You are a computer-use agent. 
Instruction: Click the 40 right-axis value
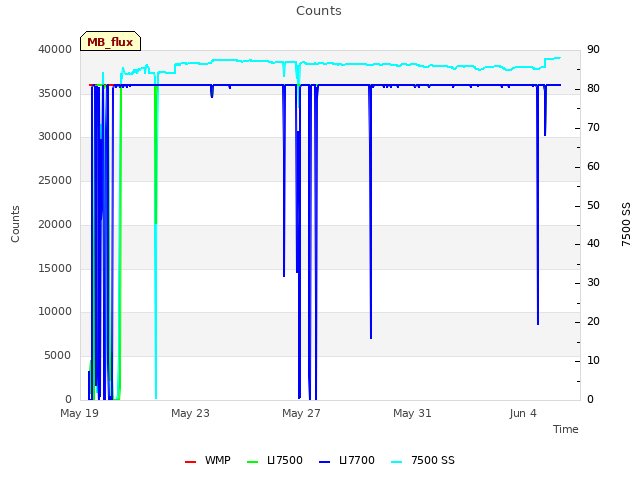[x=593, y=244]
